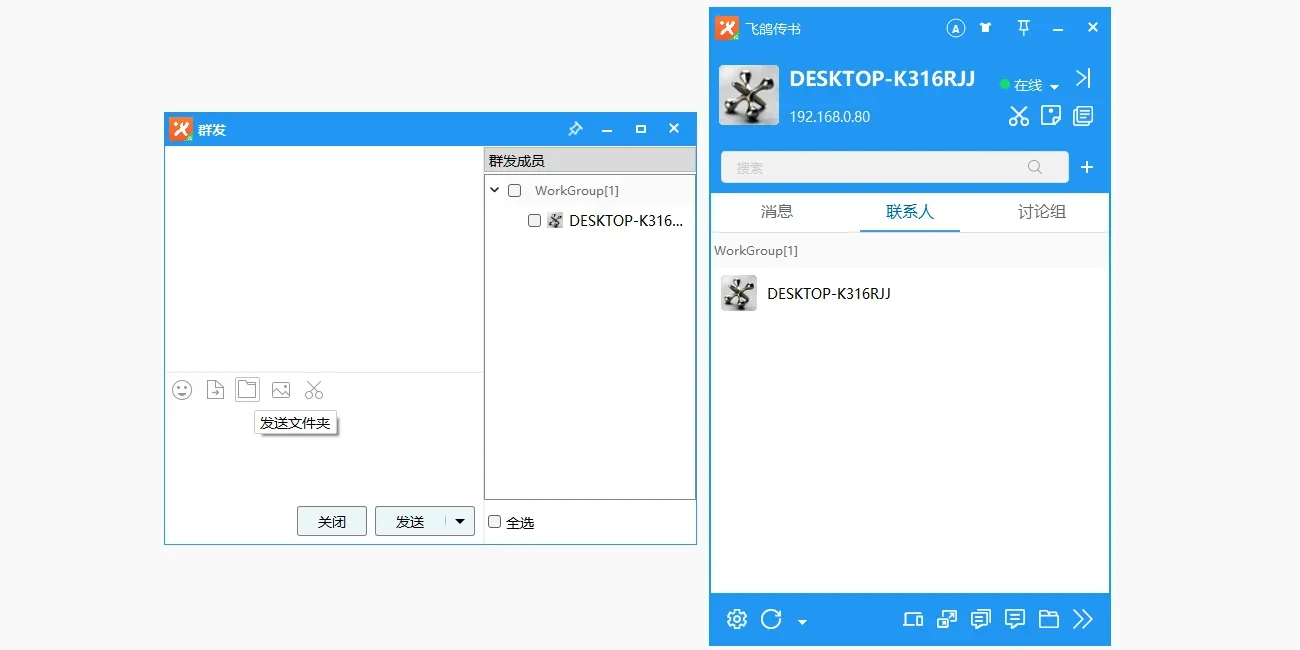1300x650 pixels.
Task: Click the message compose area in 群发
Action: [324, 455]
